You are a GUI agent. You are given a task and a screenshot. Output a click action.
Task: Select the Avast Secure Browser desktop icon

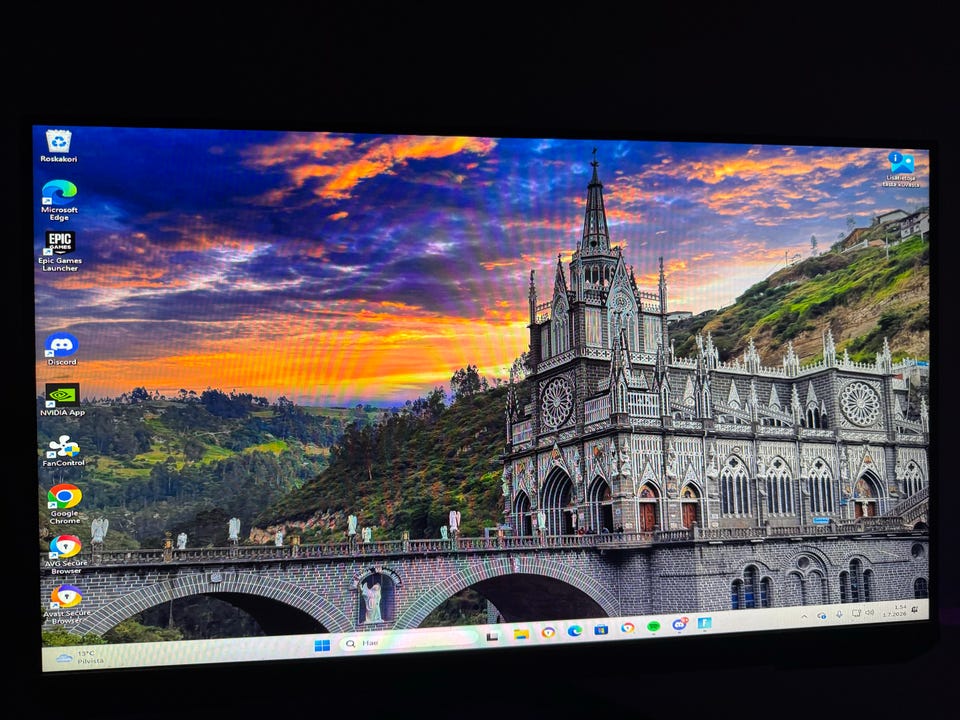[67, 604]
